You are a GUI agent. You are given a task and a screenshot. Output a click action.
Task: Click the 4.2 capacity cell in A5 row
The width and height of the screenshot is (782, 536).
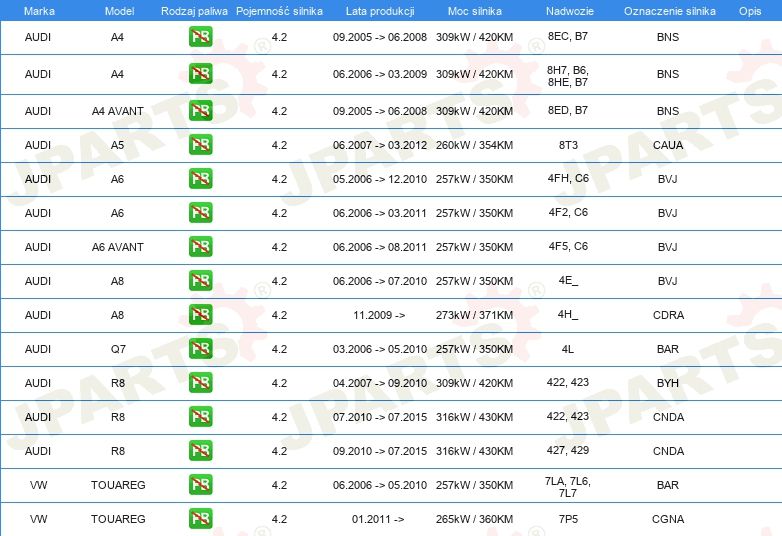tap(279, 145)
